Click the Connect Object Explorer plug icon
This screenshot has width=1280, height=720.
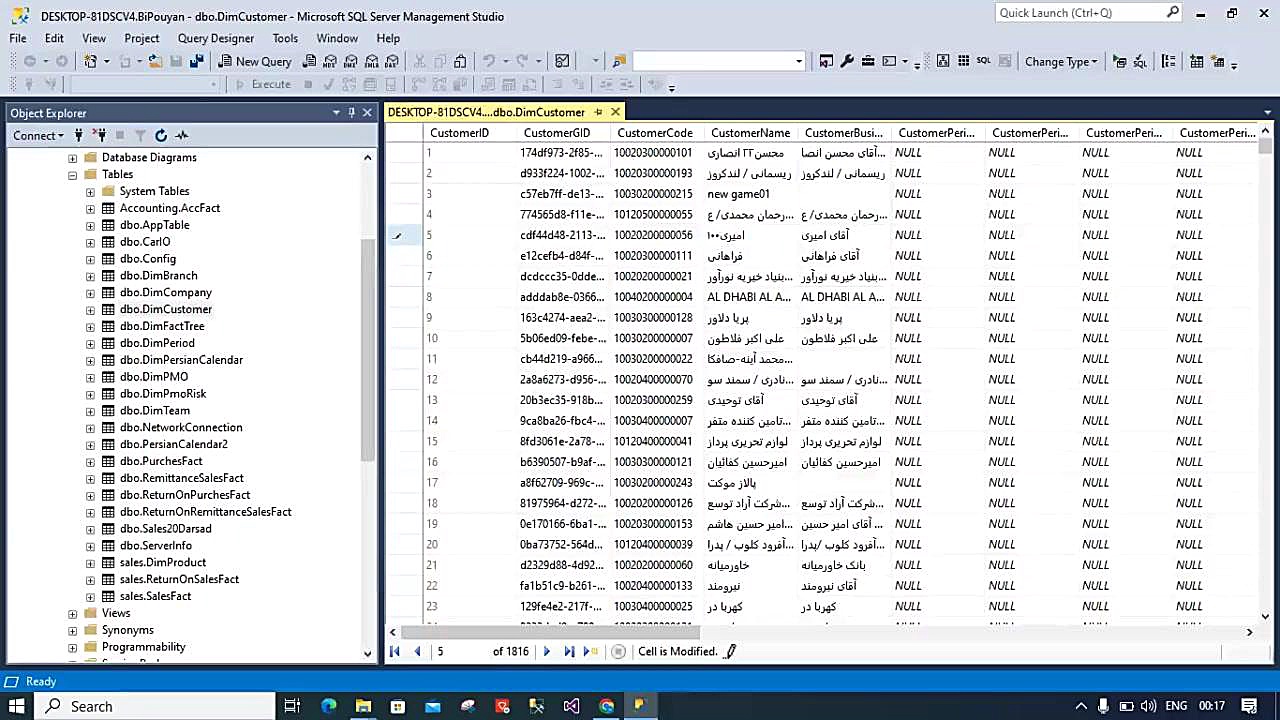click(x=80, y=135)
